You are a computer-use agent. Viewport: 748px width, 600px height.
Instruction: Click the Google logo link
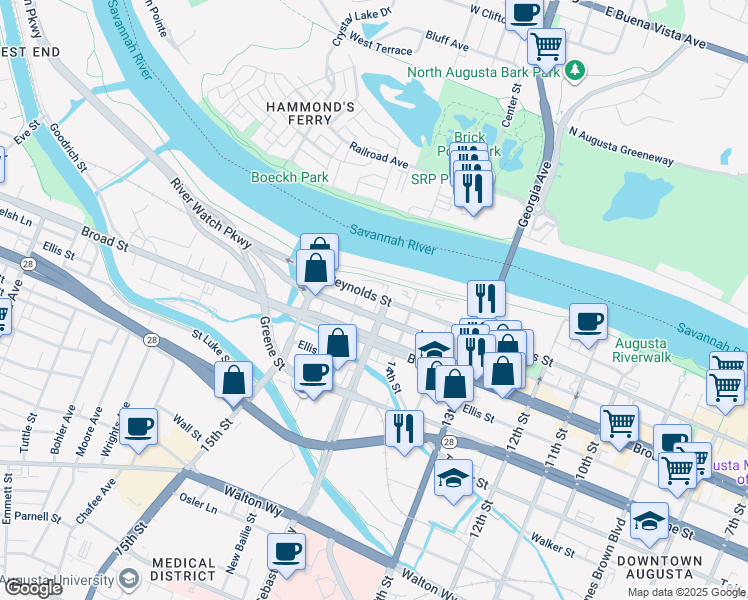click(x=32, y=588)
